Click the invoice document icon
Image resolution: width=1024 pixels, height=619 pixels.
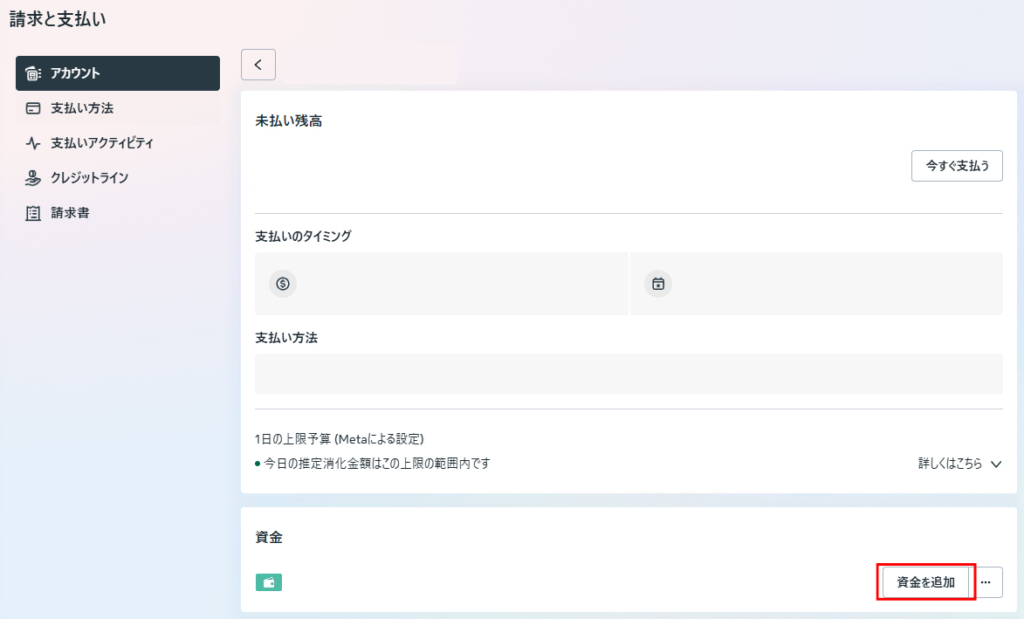coord(33,213)
